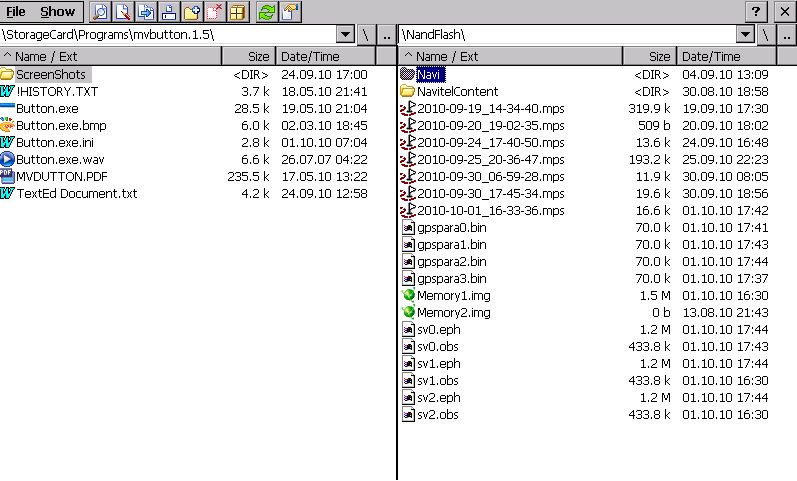Click the Edit file toolbar icon
This screenshot has width=797, height=481.
pyautogui.click(x=123, y=12)
